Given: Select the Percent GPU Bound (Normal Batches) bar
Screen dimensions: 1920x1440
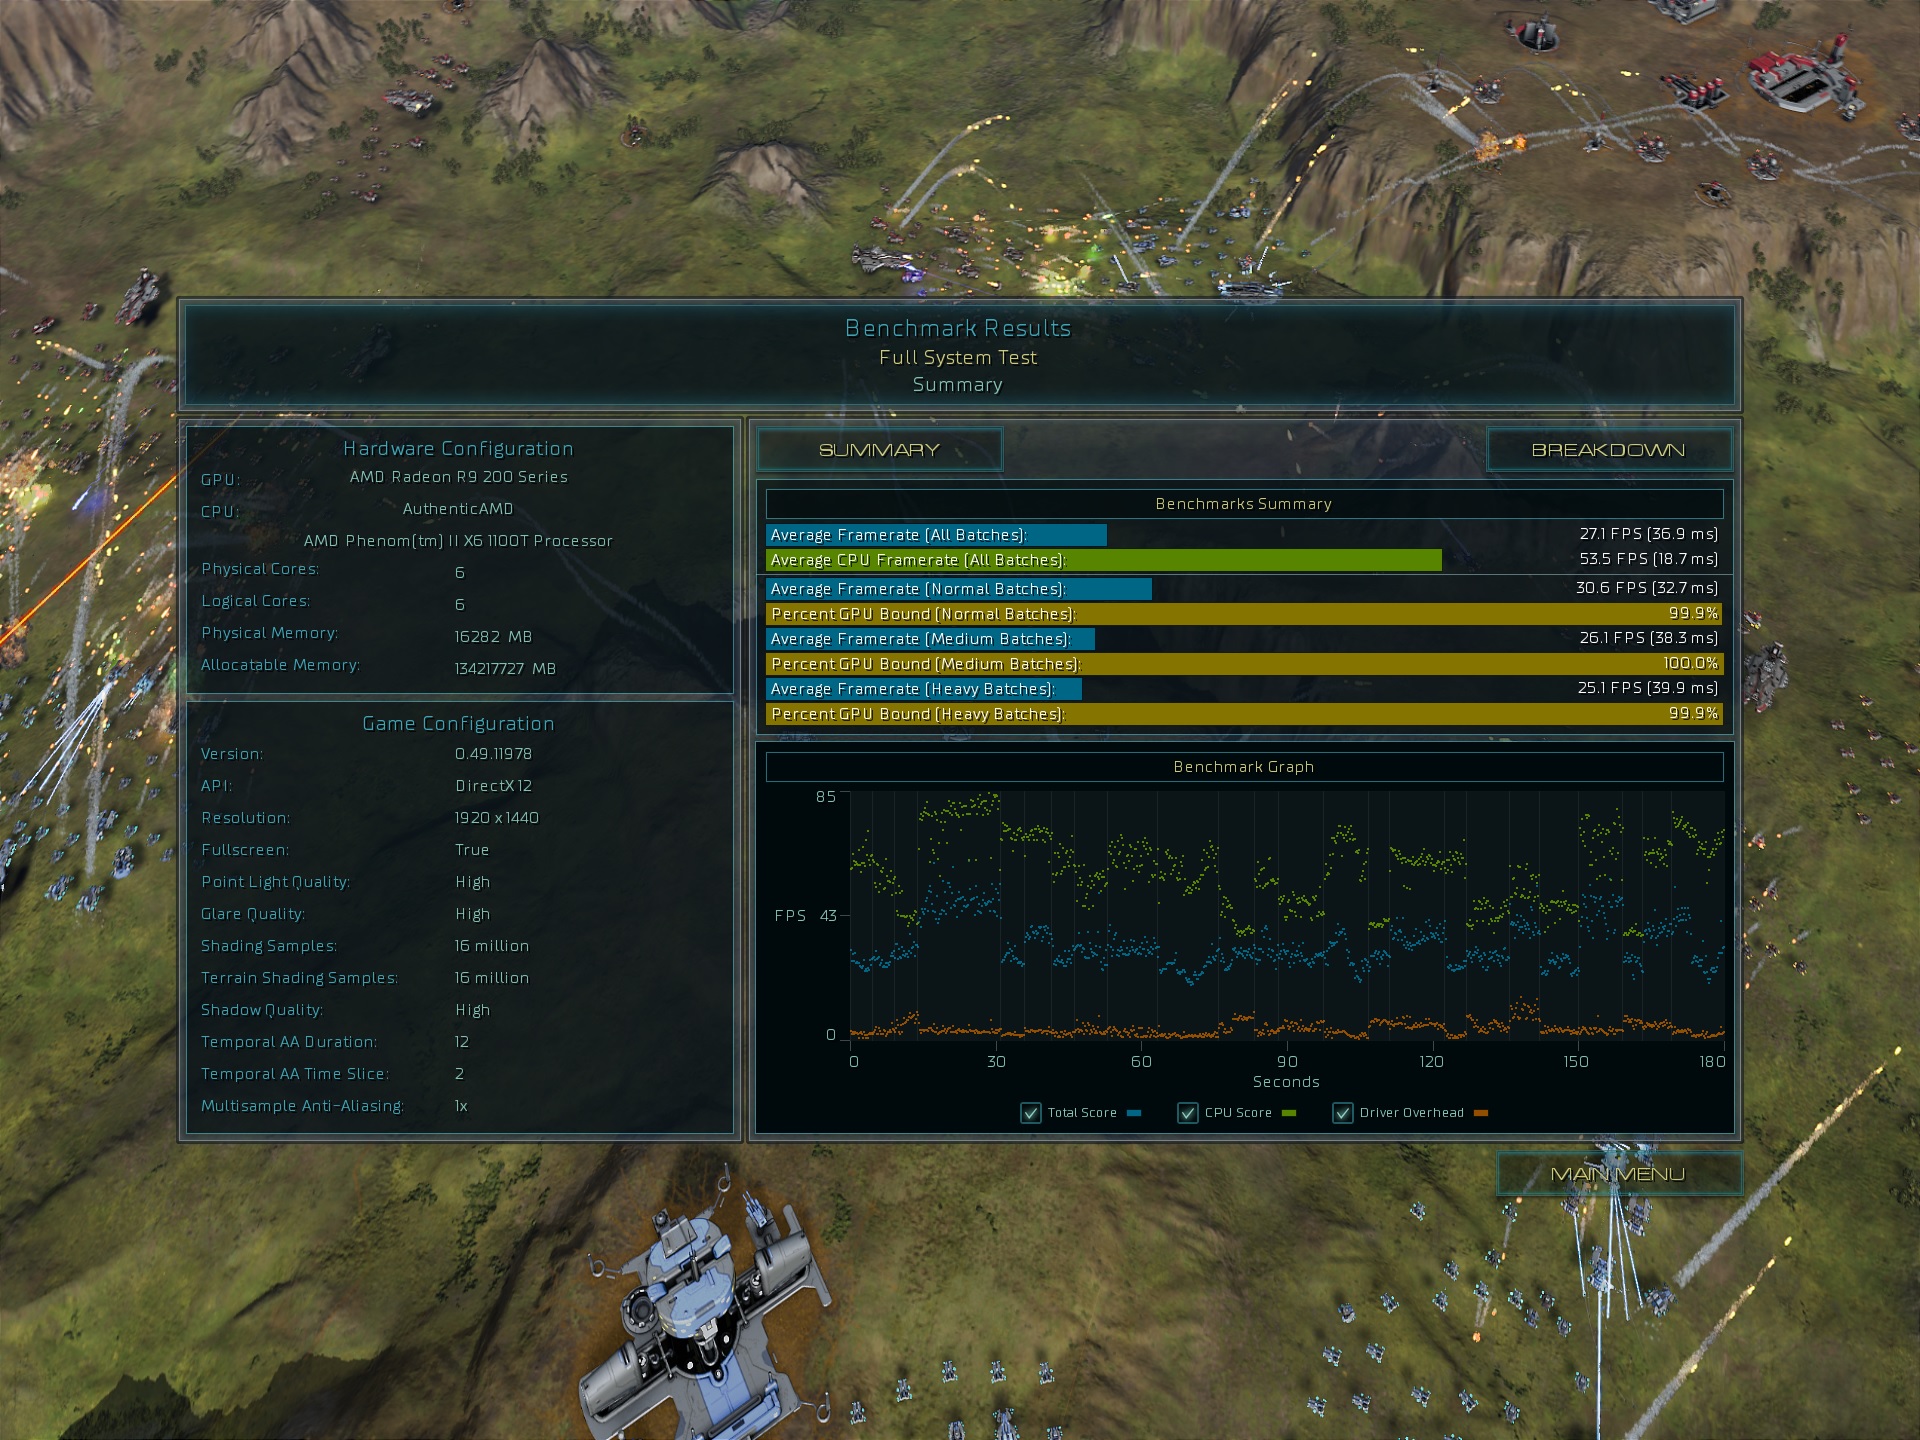Looking at the screenshot, I should (x=1244, y=614).
